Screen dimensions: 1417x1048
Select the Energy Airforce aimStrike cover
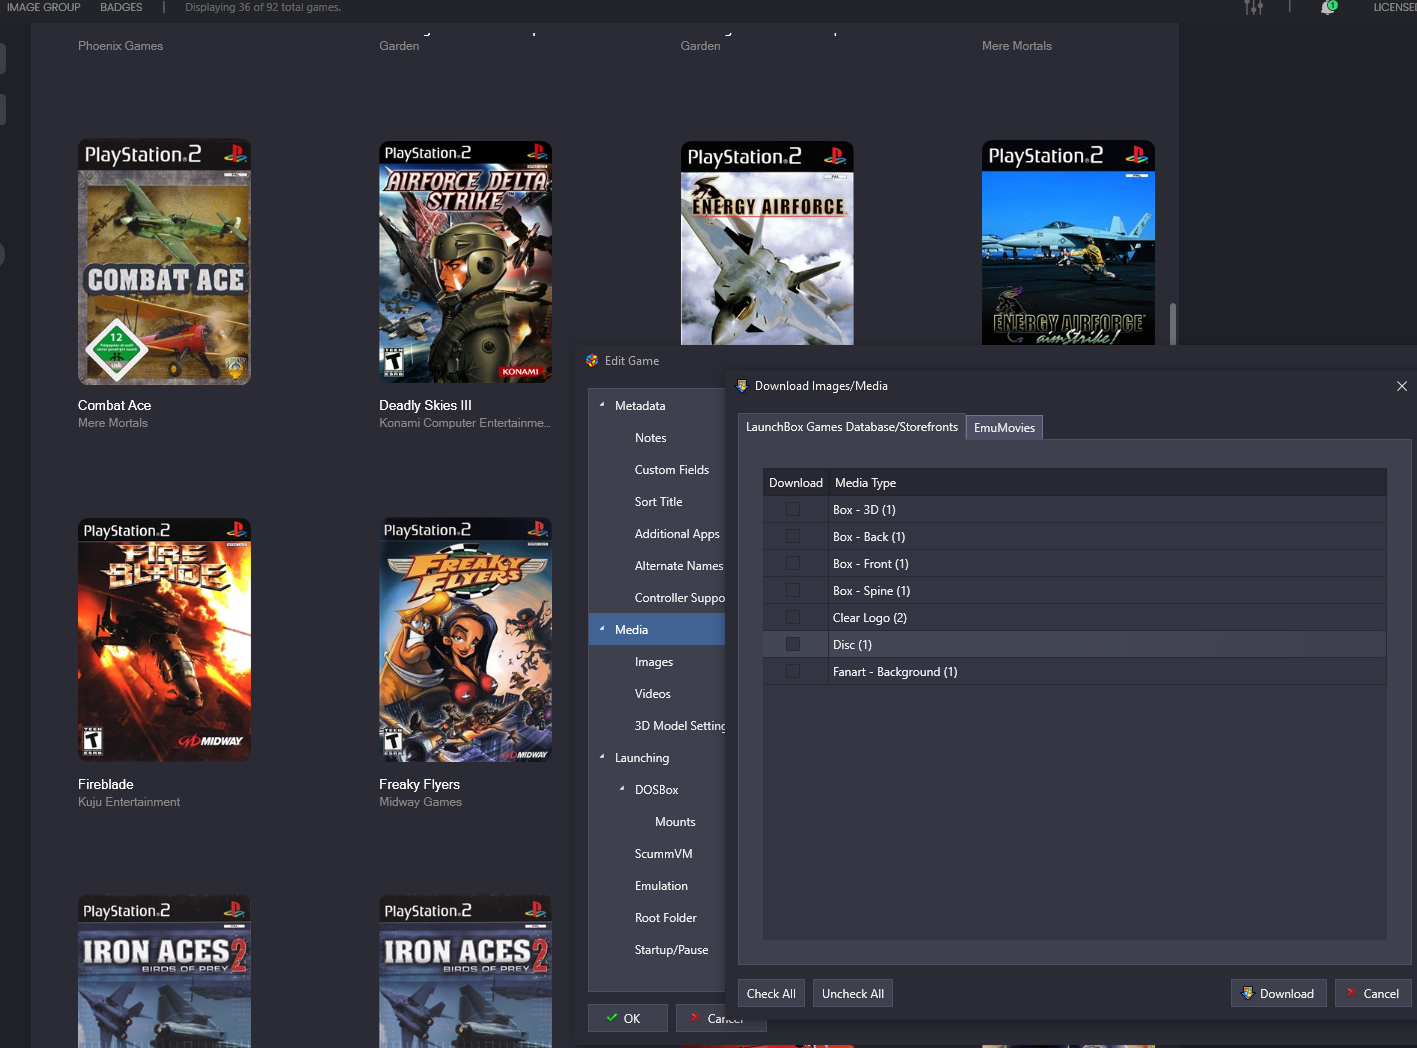point(1068,243)
